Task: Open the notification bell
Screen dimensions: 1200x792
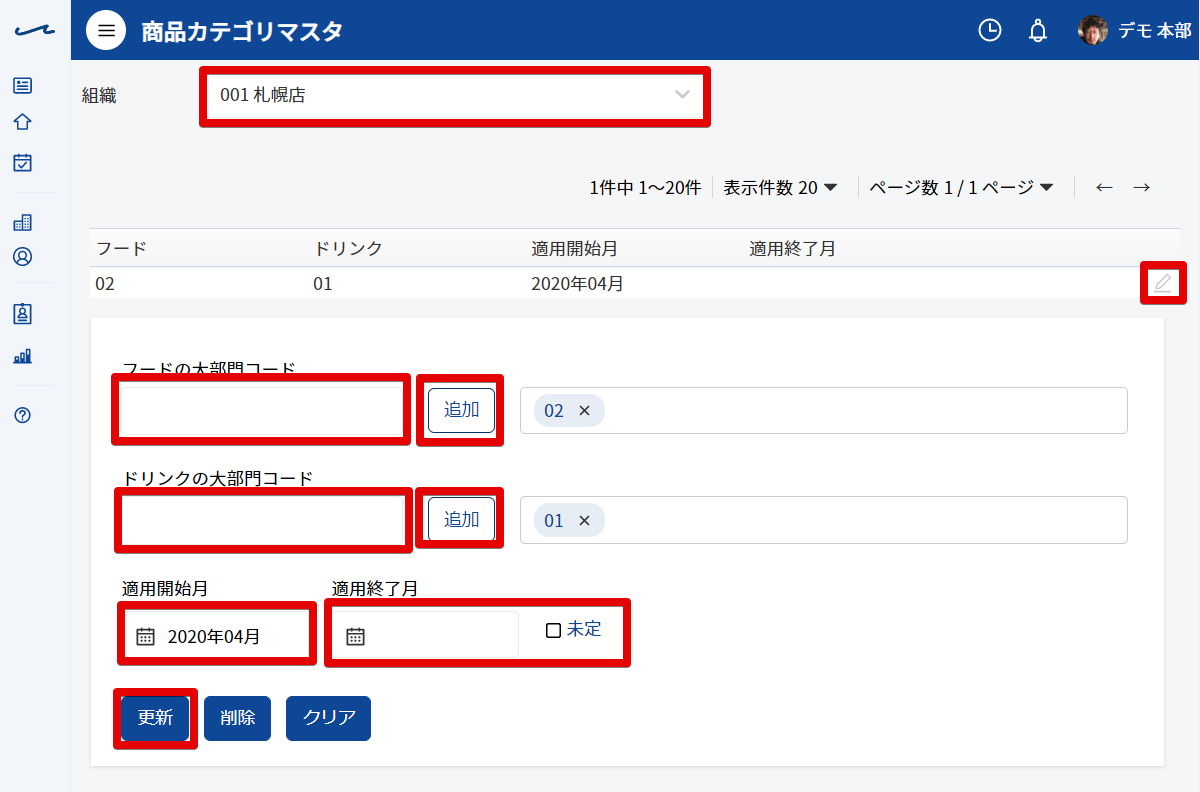Action: [x=1038, y=30]
